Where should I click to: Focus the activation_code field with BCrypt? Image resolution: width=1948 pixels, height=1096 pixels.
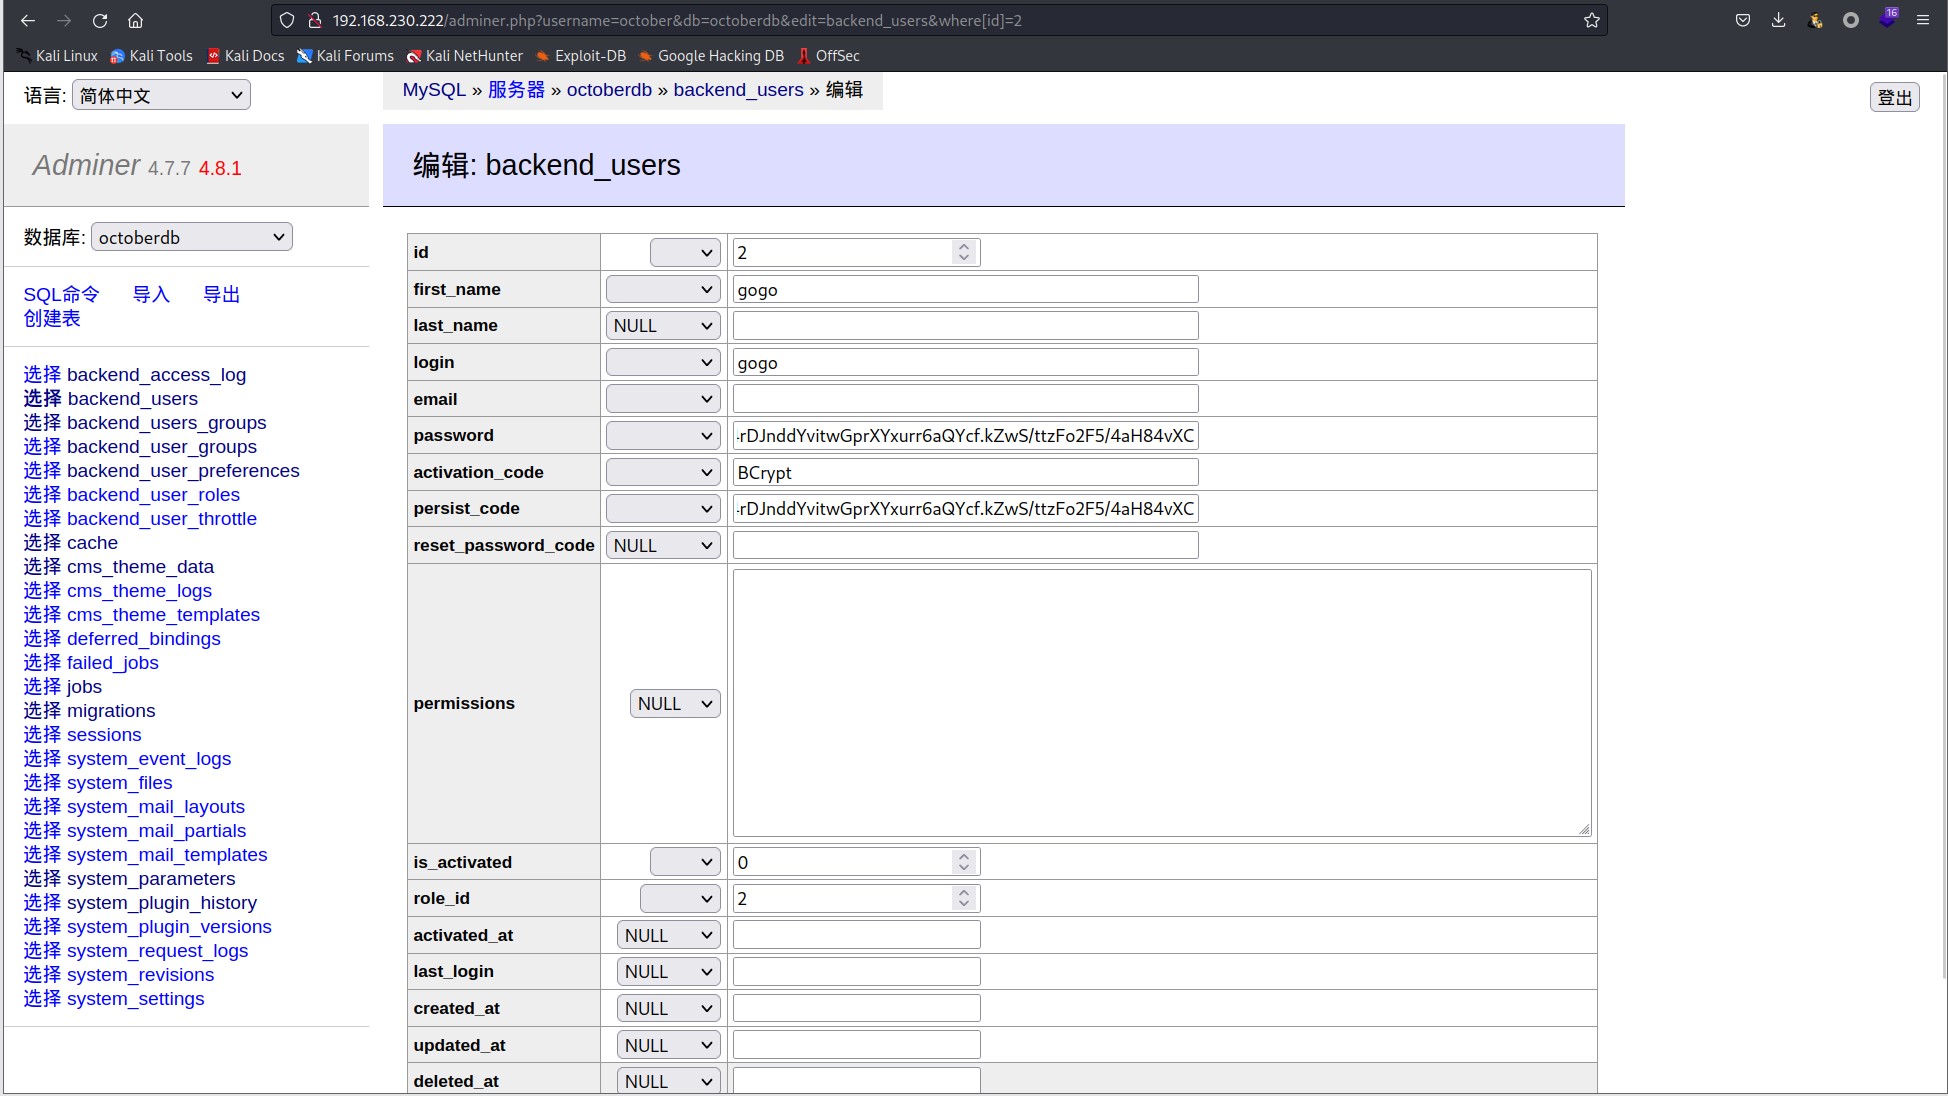tap(965, 472)
